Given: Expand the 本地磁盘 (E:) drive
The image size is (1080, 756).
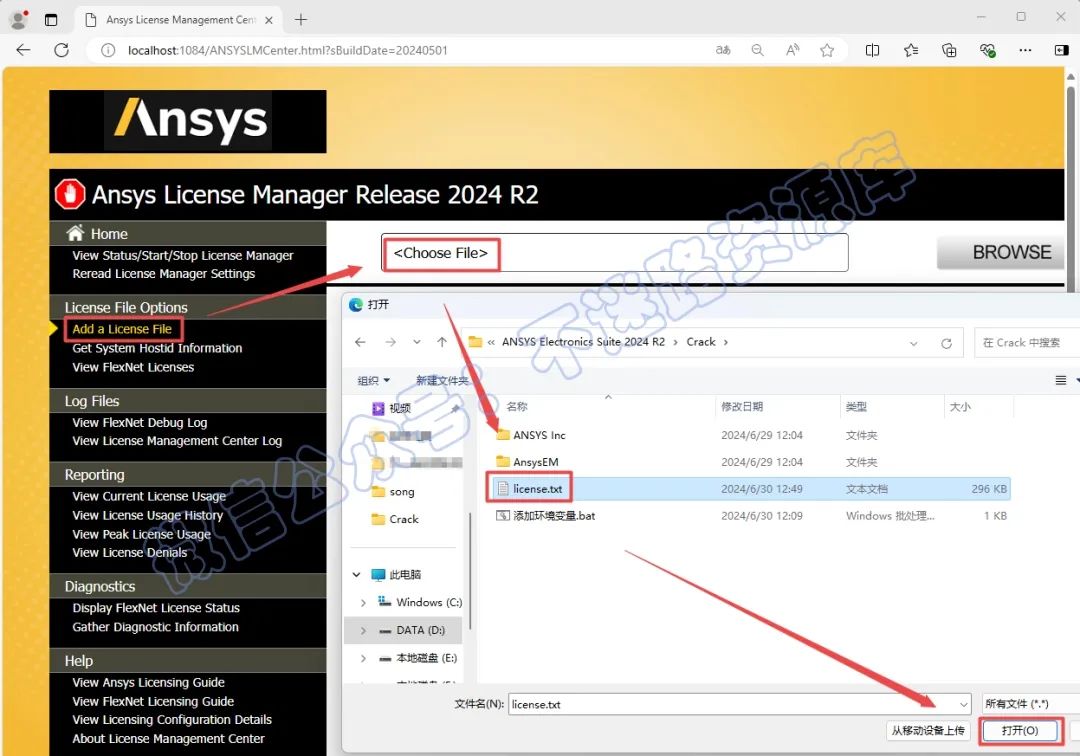Looking at the screenshot, I should (x=363, y=658).
